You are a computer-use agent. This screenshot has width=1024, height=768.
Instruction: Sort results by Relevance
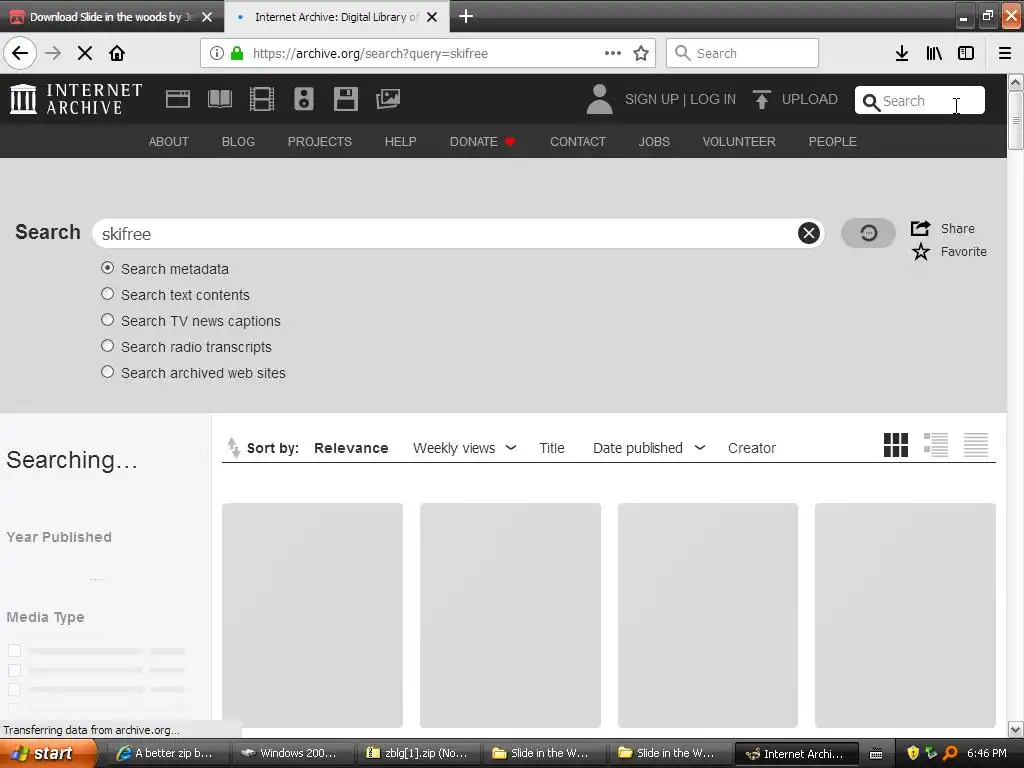(x=351, y=448)
